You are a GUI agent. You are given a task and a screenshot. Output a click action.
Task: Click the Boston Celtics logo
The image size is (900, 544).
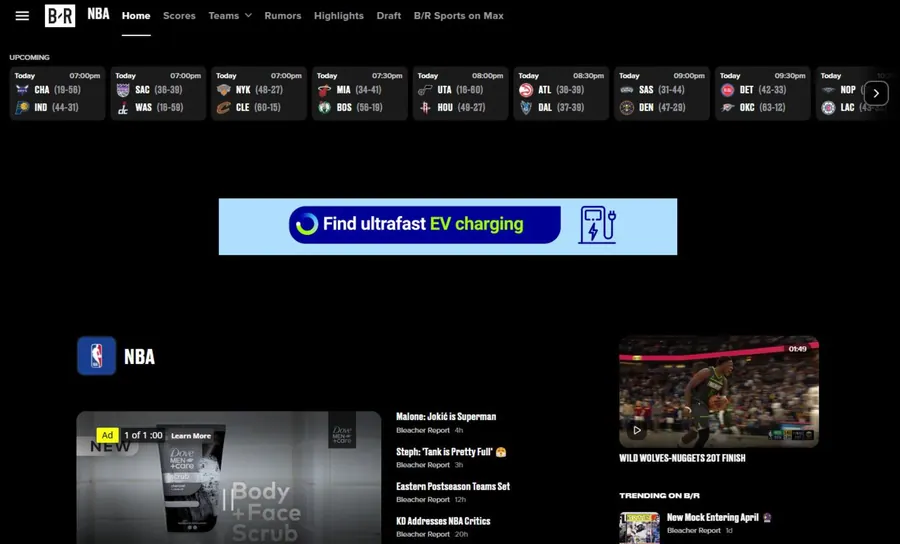(324, 107)
